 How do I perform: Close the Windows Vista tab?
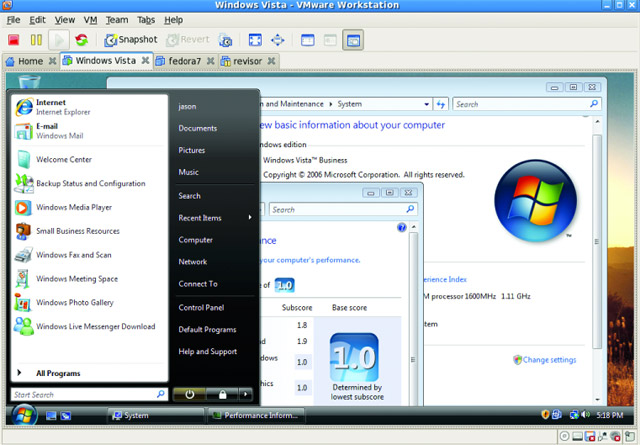click(x=145, y=60)
